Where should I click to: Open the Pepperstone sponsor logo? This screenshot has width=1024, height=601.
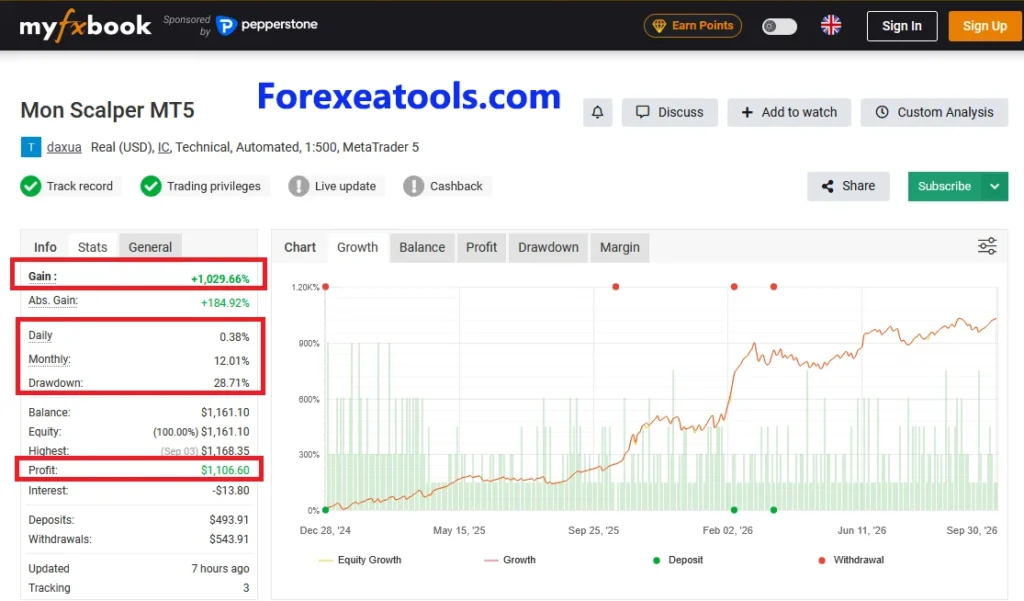(266, 25)
